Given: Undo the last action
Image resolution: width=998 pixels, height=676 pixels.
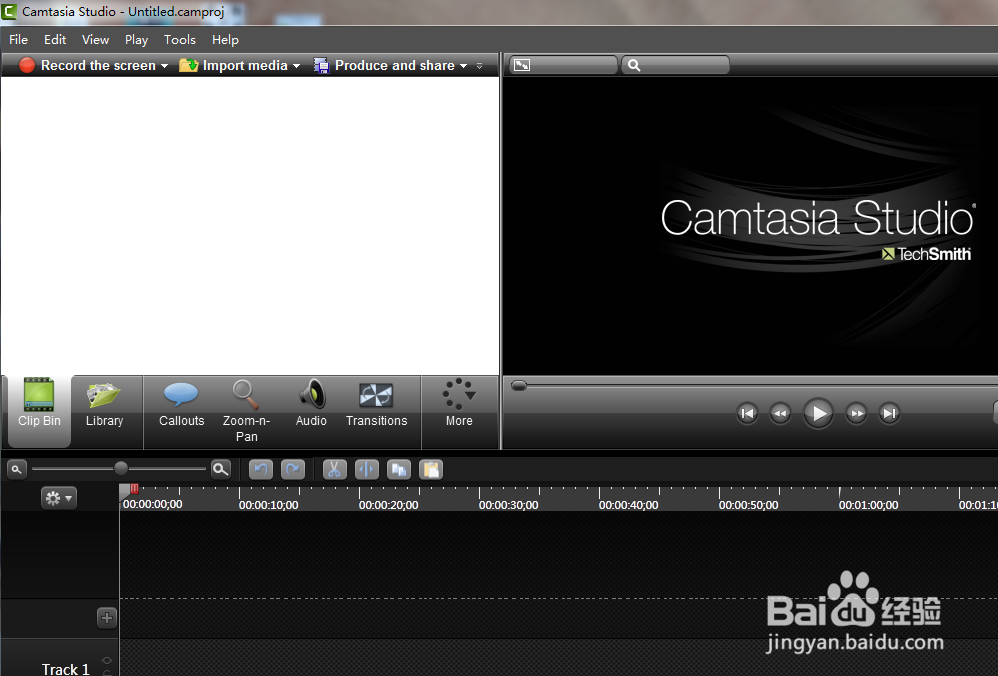Looking at the screenshot, I should click(260, 470).
